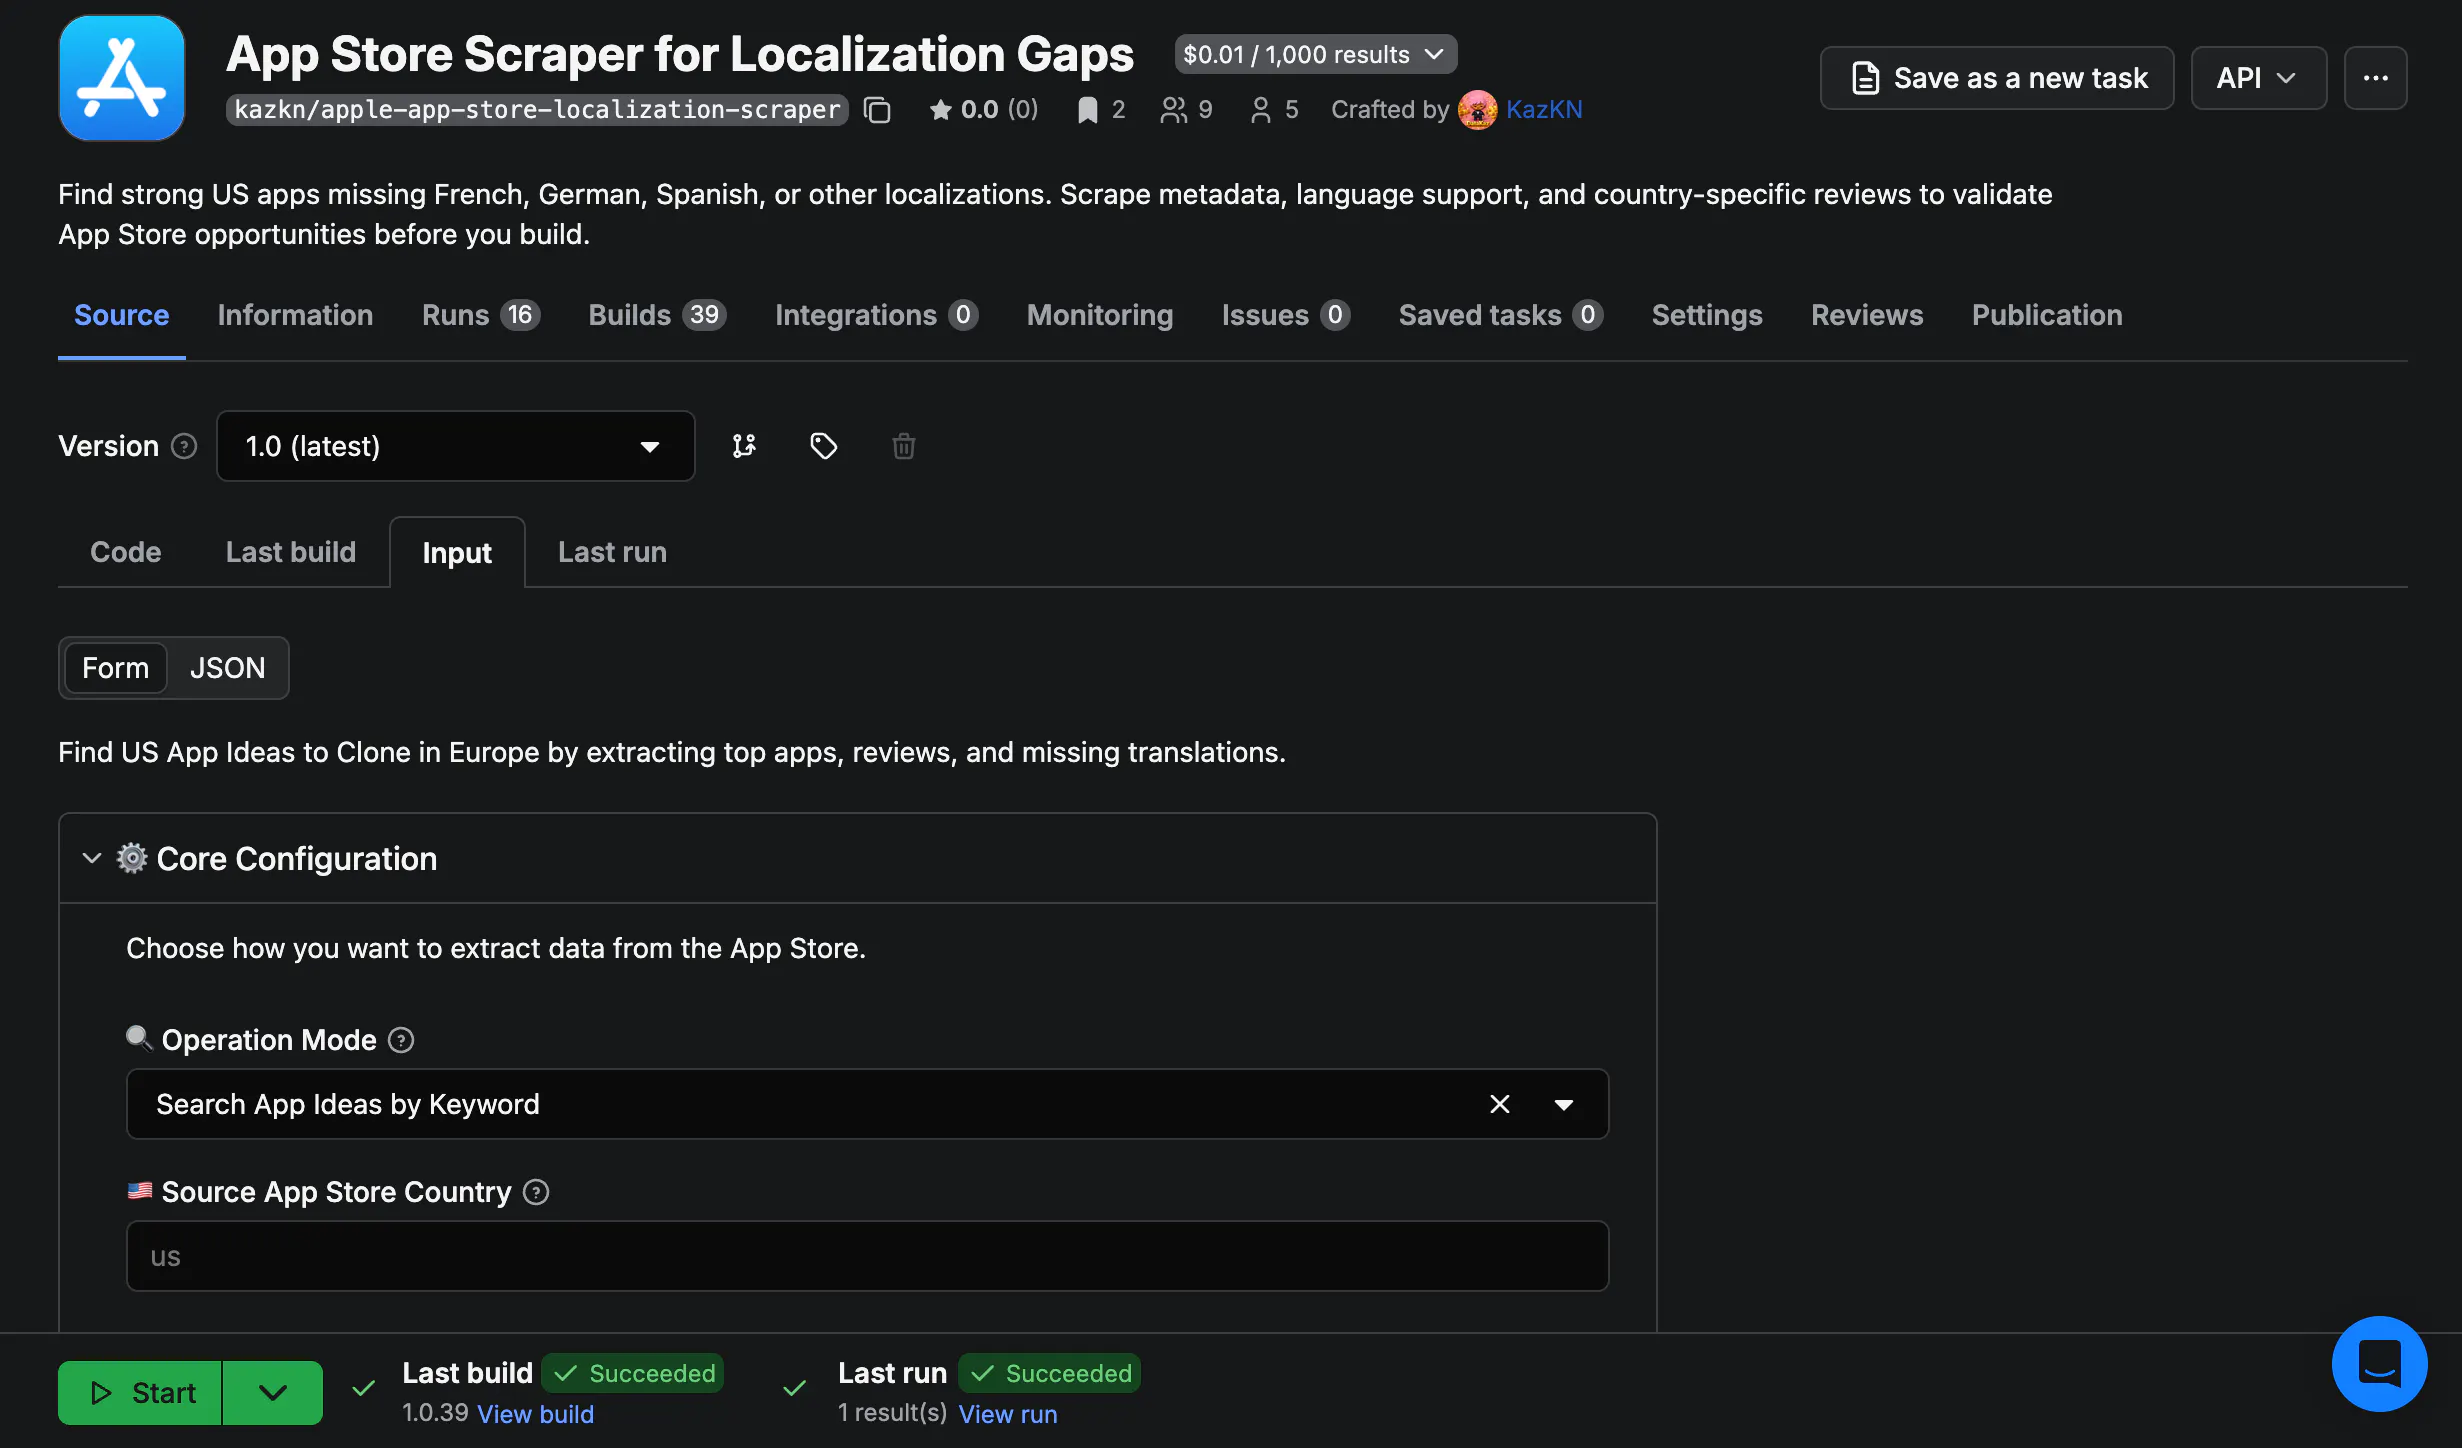Viewport: 2462px width, 1448px height.
Task: Open KazKN author avatar
Action: coord(1477,110)
